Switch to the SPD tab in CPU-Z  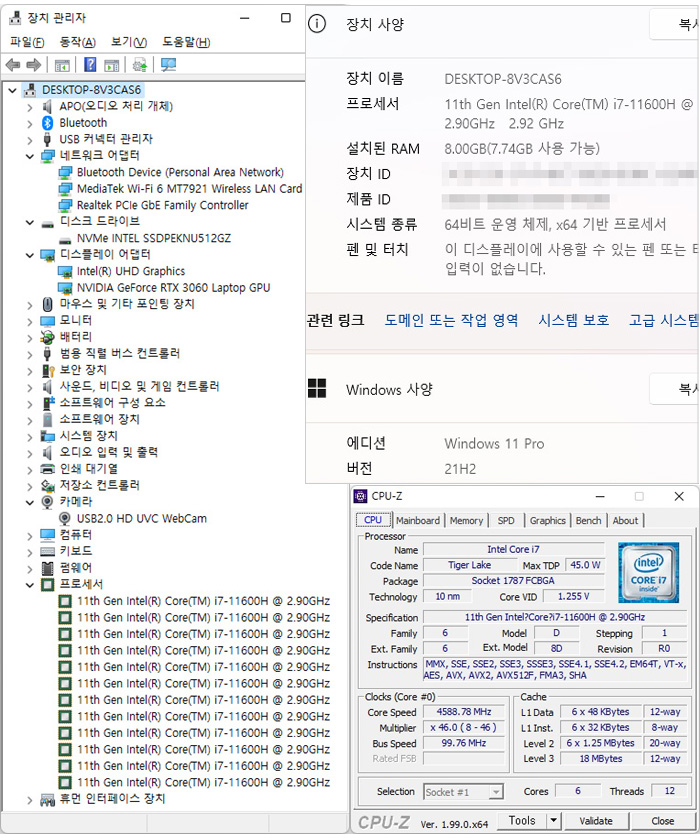[506, 520]
